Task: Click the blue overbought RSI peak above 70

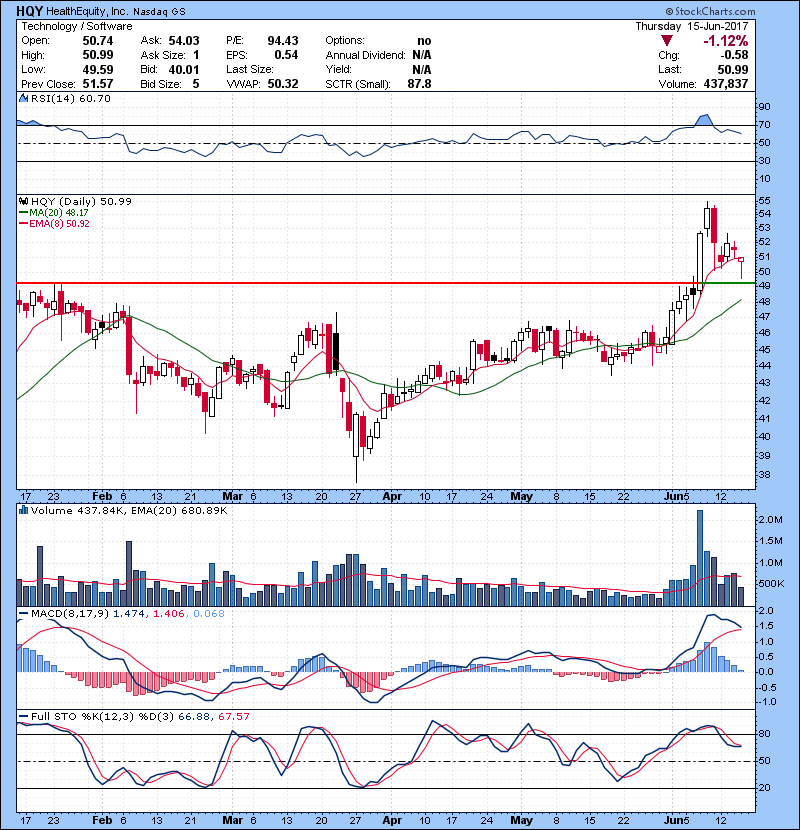Action: point(703,121)
